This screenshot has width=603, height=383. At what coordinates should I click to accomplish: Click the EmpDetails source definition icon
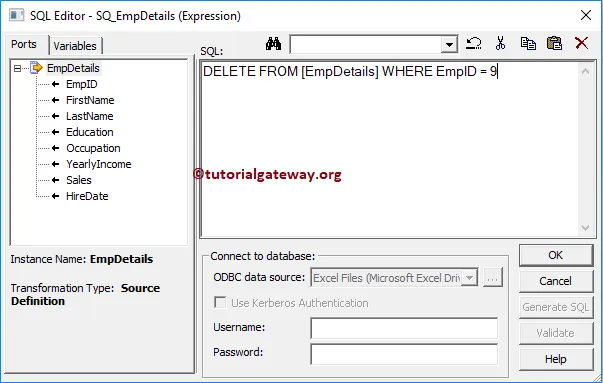pos(36,68)
